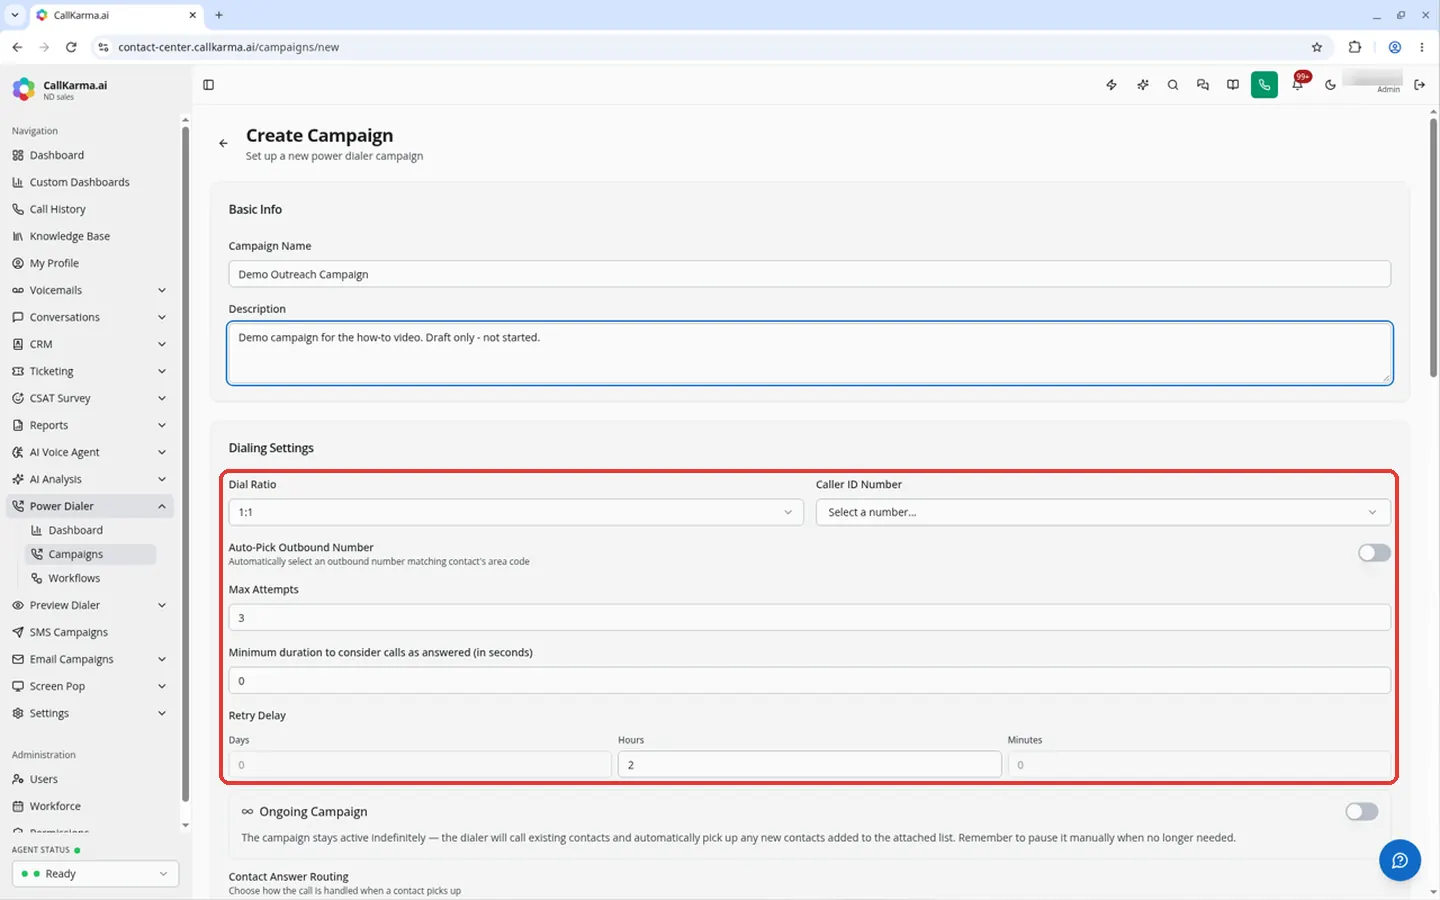The height and width of the screenshot is (900, 1440).
Task: Open the agent status Ready dropdown
Action: tap(95, 874)
